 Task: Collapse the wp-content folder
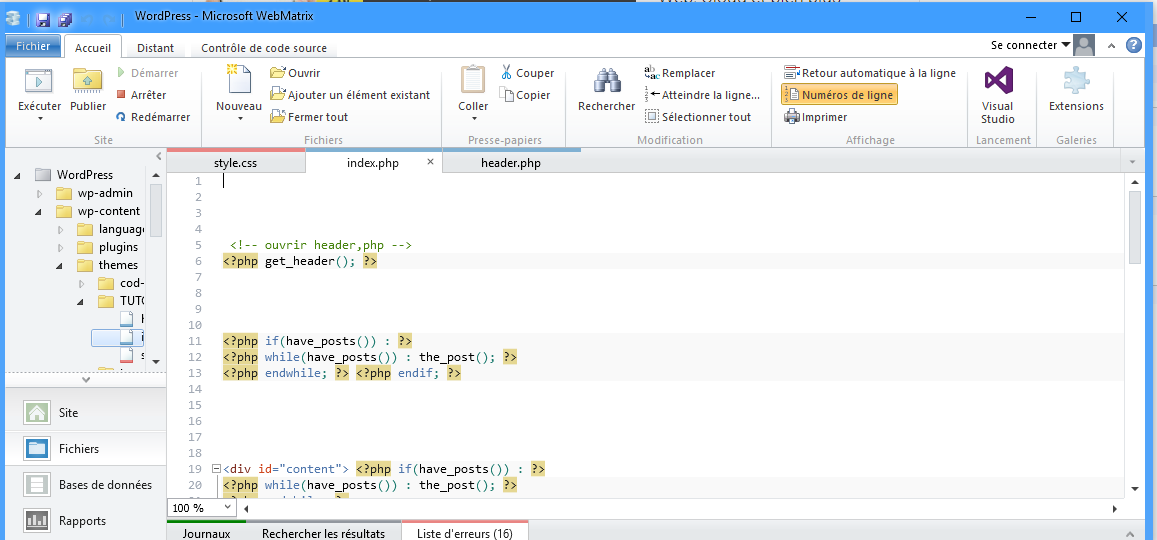coord(39,212)
